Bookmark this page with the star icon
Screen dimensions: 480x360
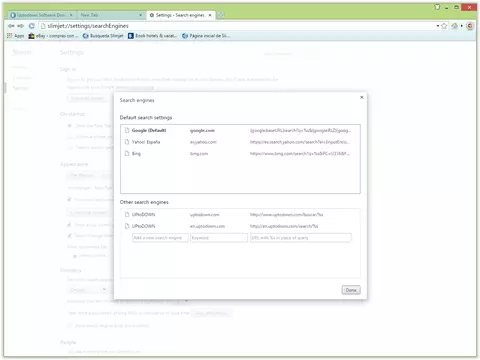point(444,26)
